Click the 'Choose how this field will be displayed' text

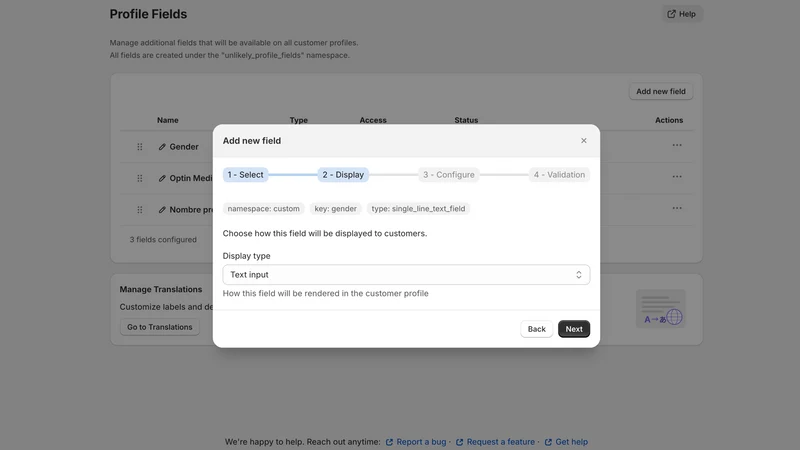324,233
